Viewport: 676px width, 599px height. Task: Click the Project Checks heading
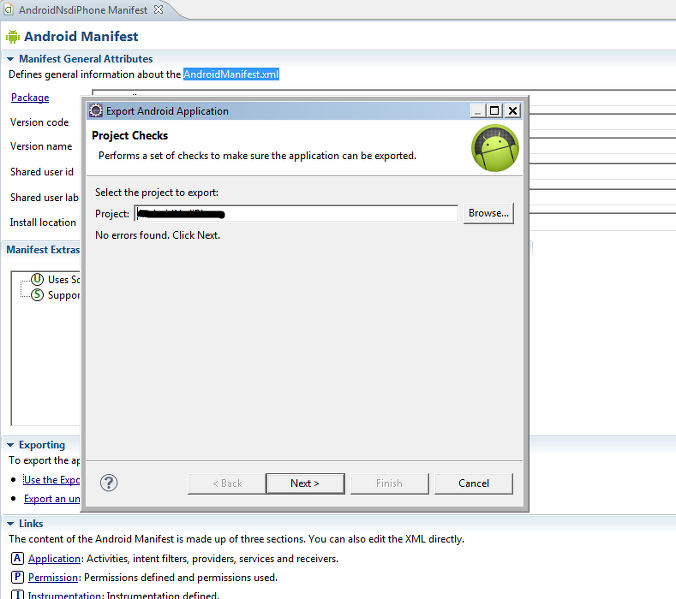pos(130,136)
